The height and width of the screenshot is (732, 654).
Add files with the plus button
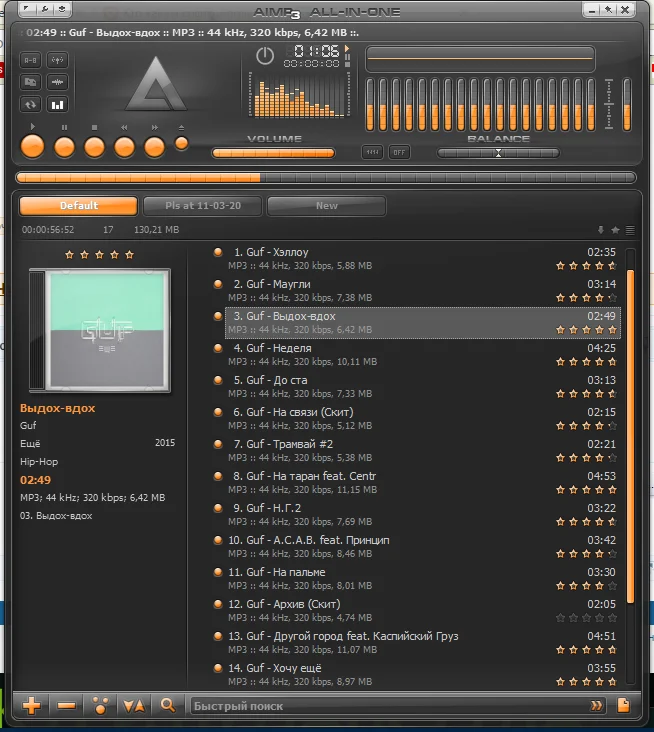point(32,705)
